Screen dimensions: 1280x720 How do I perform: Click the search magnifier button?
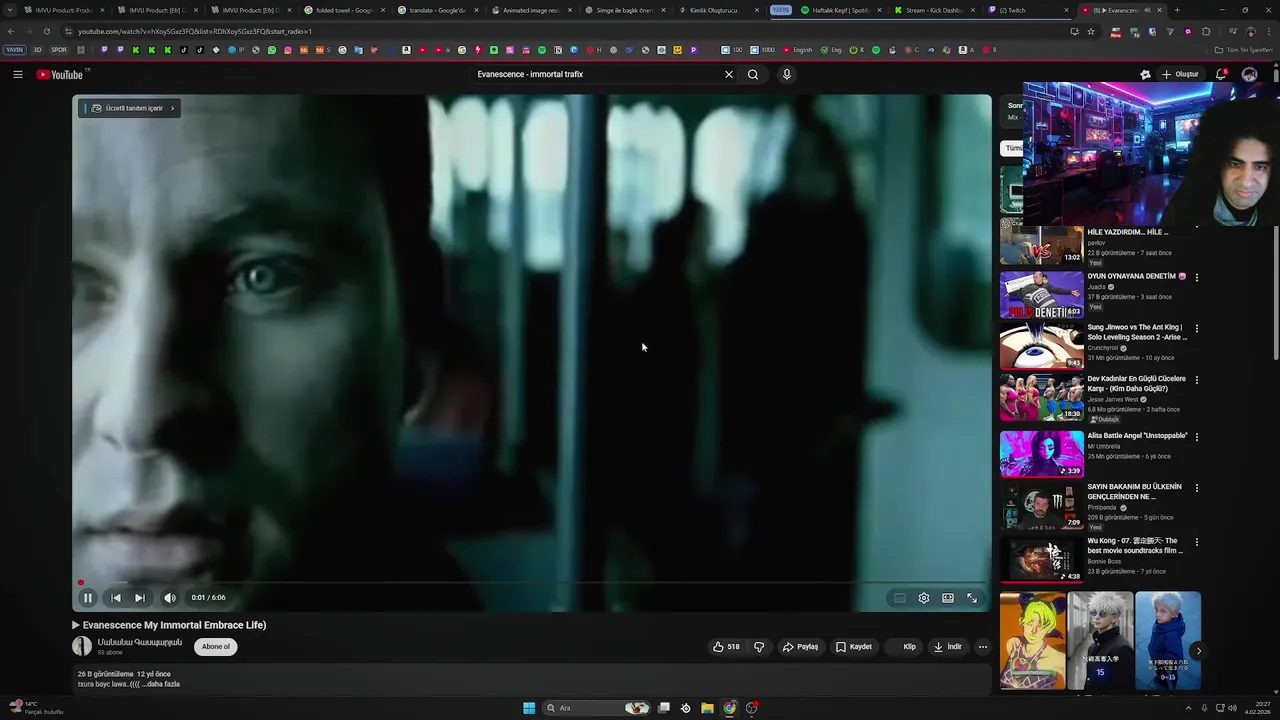753,74
